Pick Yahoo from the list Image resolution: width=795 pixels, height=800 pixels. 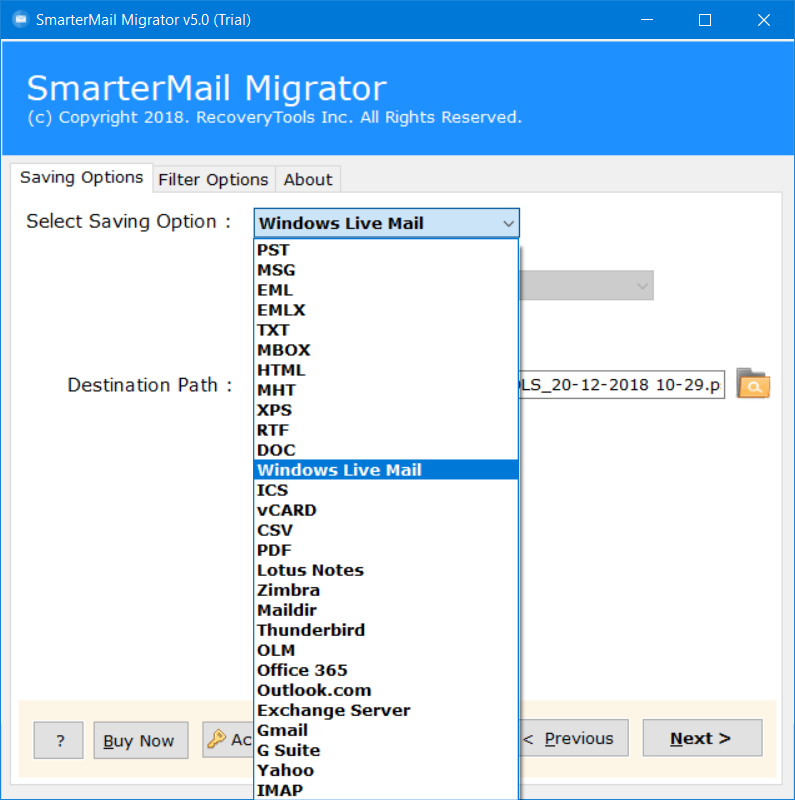(x=386, y=770)
